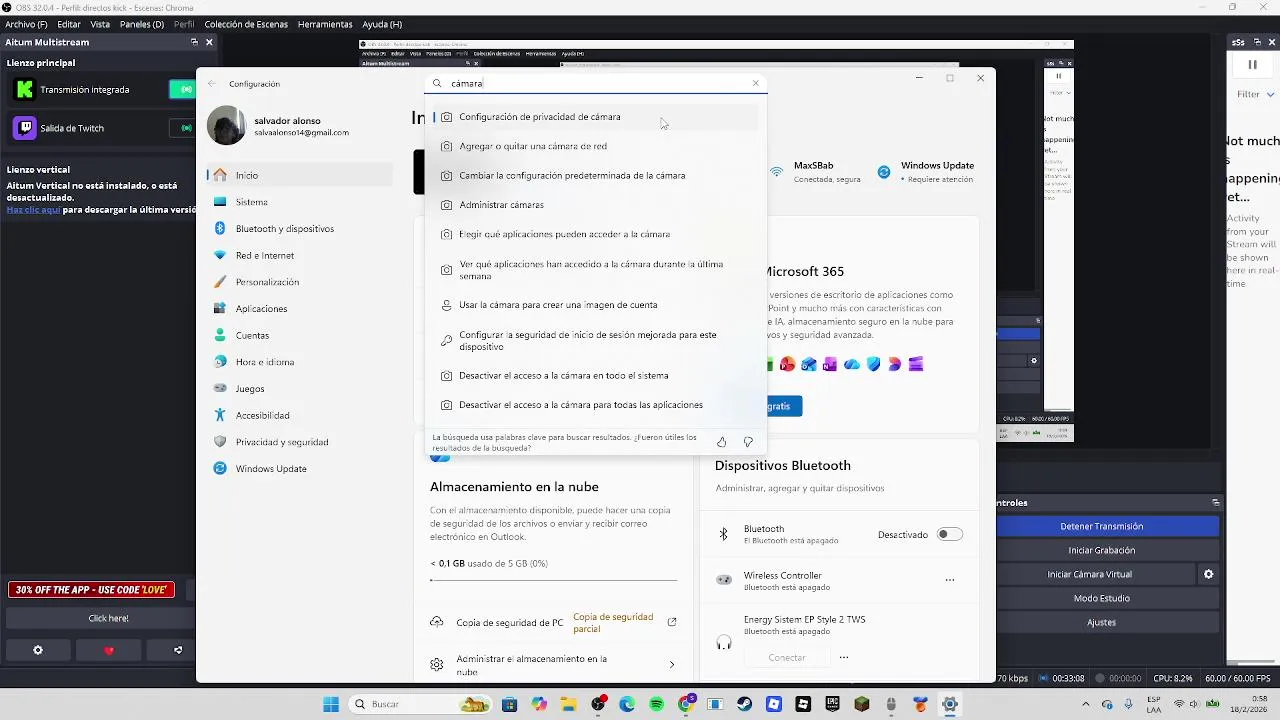Select 'Desactivar el acceso a la cámara en todo el sistema'
Image resolution: width=1280 pixels, height=720 pixels.
pos(595,376)
